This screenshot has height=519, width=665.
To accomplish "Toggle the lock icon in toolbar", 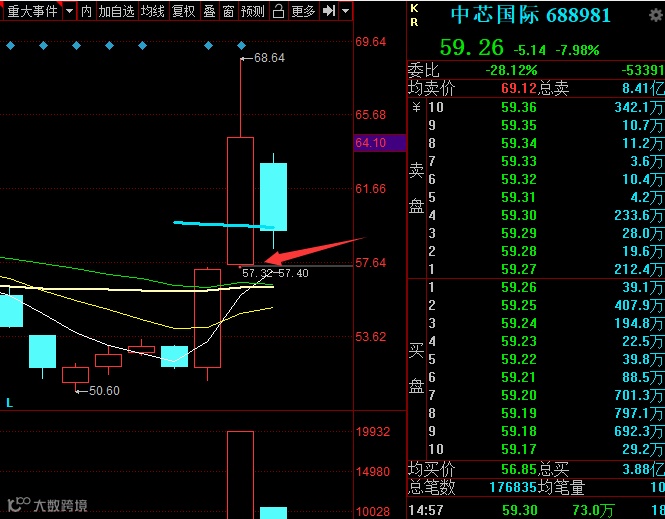I will point(278,11).
